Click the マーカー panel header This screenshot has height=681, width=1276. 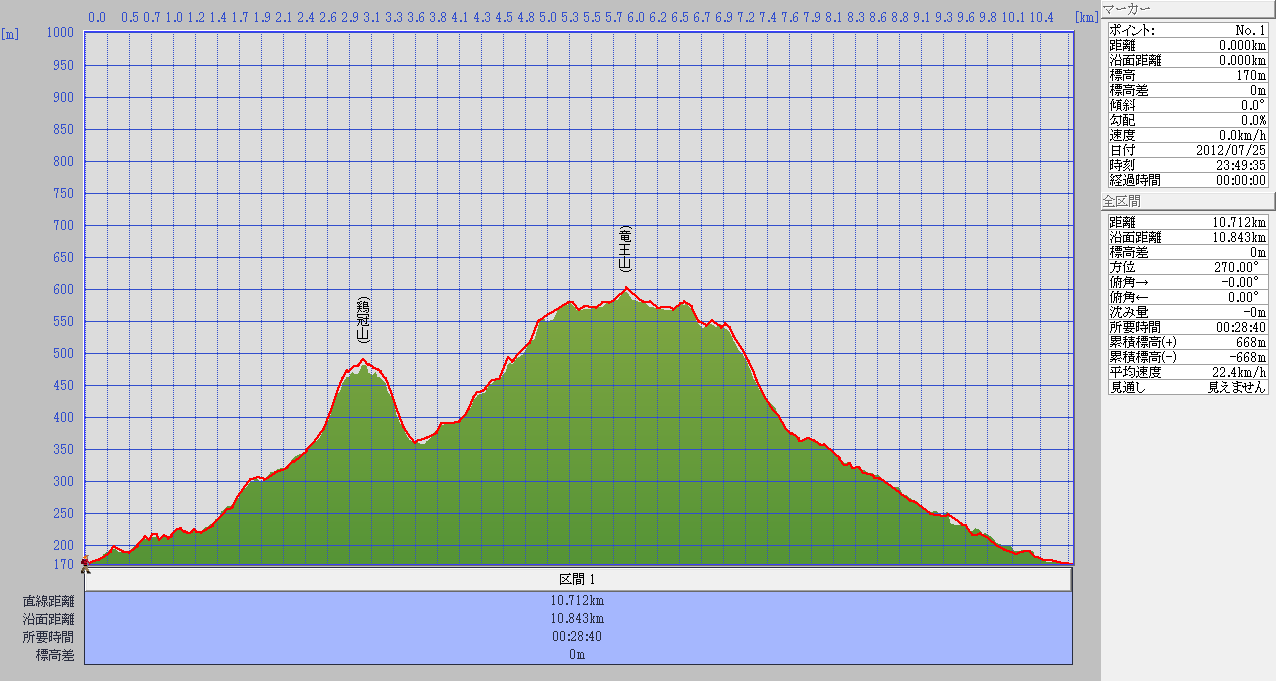click(x=1187, y=9)
